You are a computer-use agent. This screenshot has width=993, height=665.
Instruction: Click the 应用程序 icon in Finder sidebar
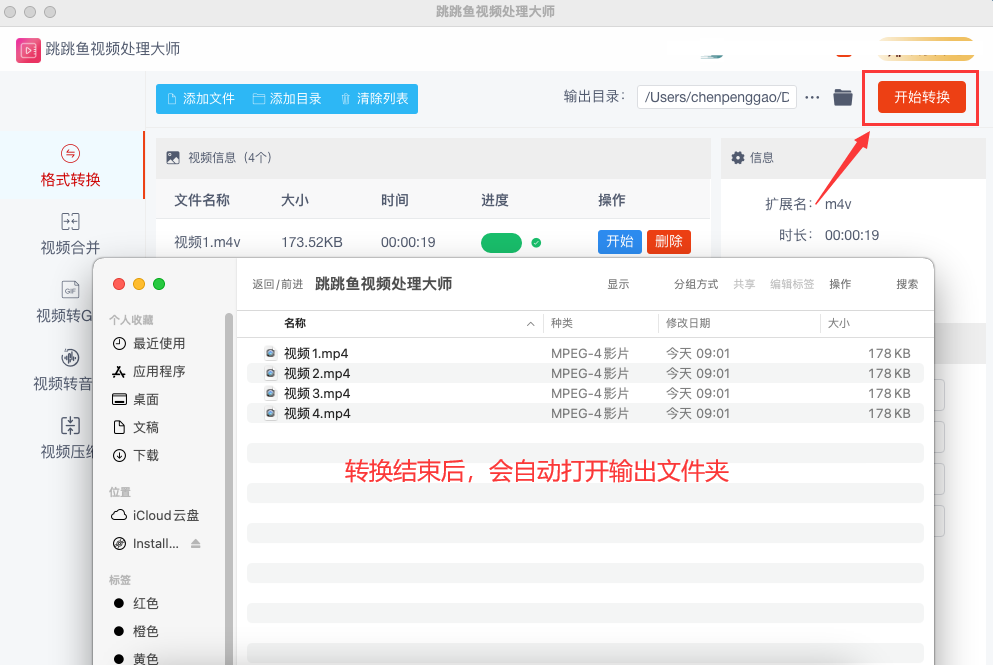(119, 371)
